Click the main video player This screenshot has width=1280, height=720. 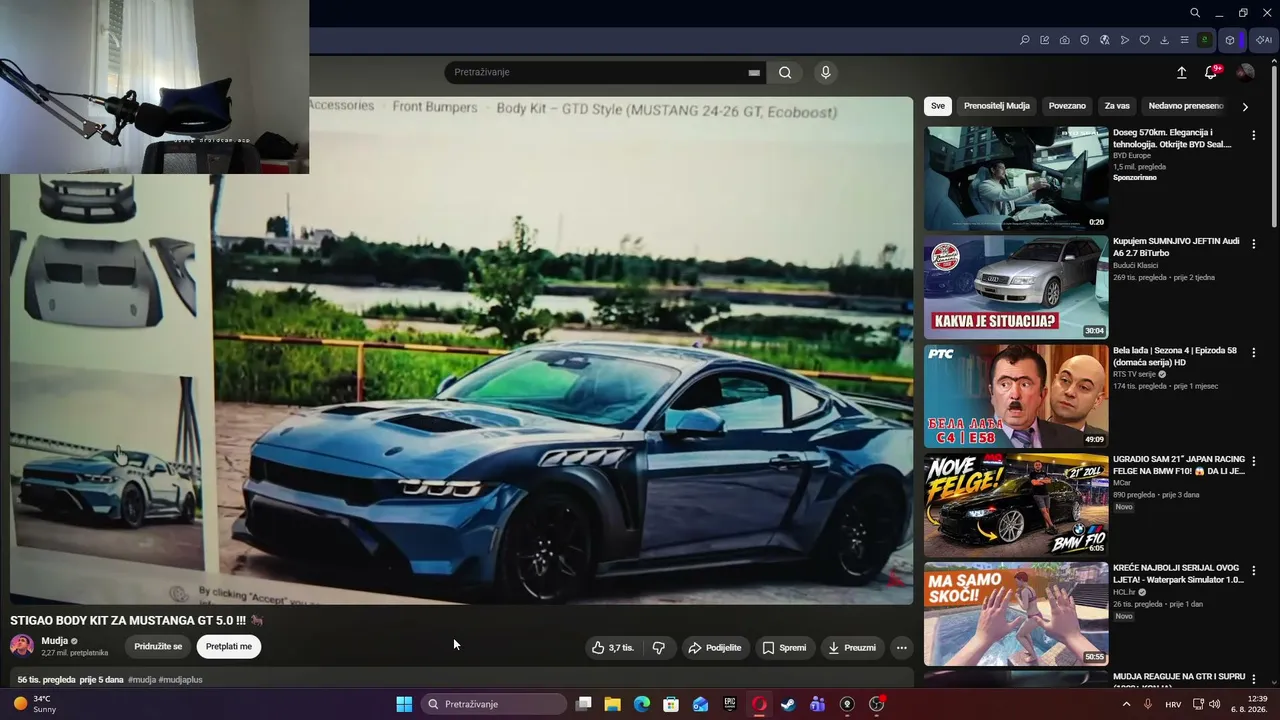coord(462,350)
